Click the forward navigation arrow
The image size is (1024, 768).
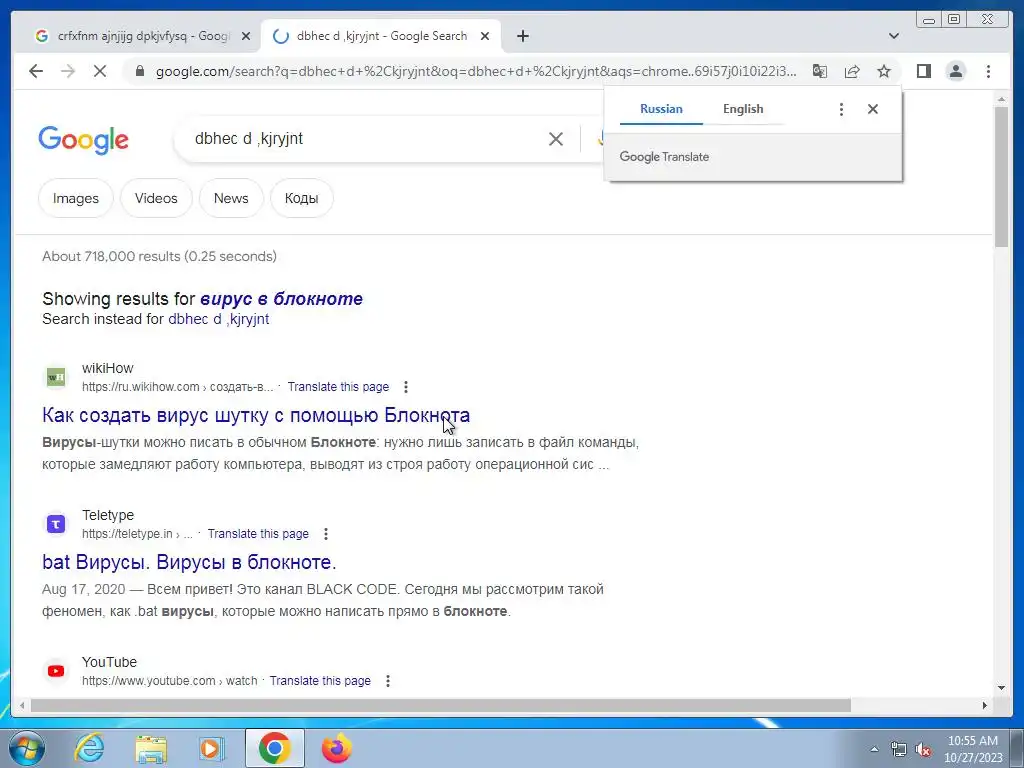[x=68, y=71]
